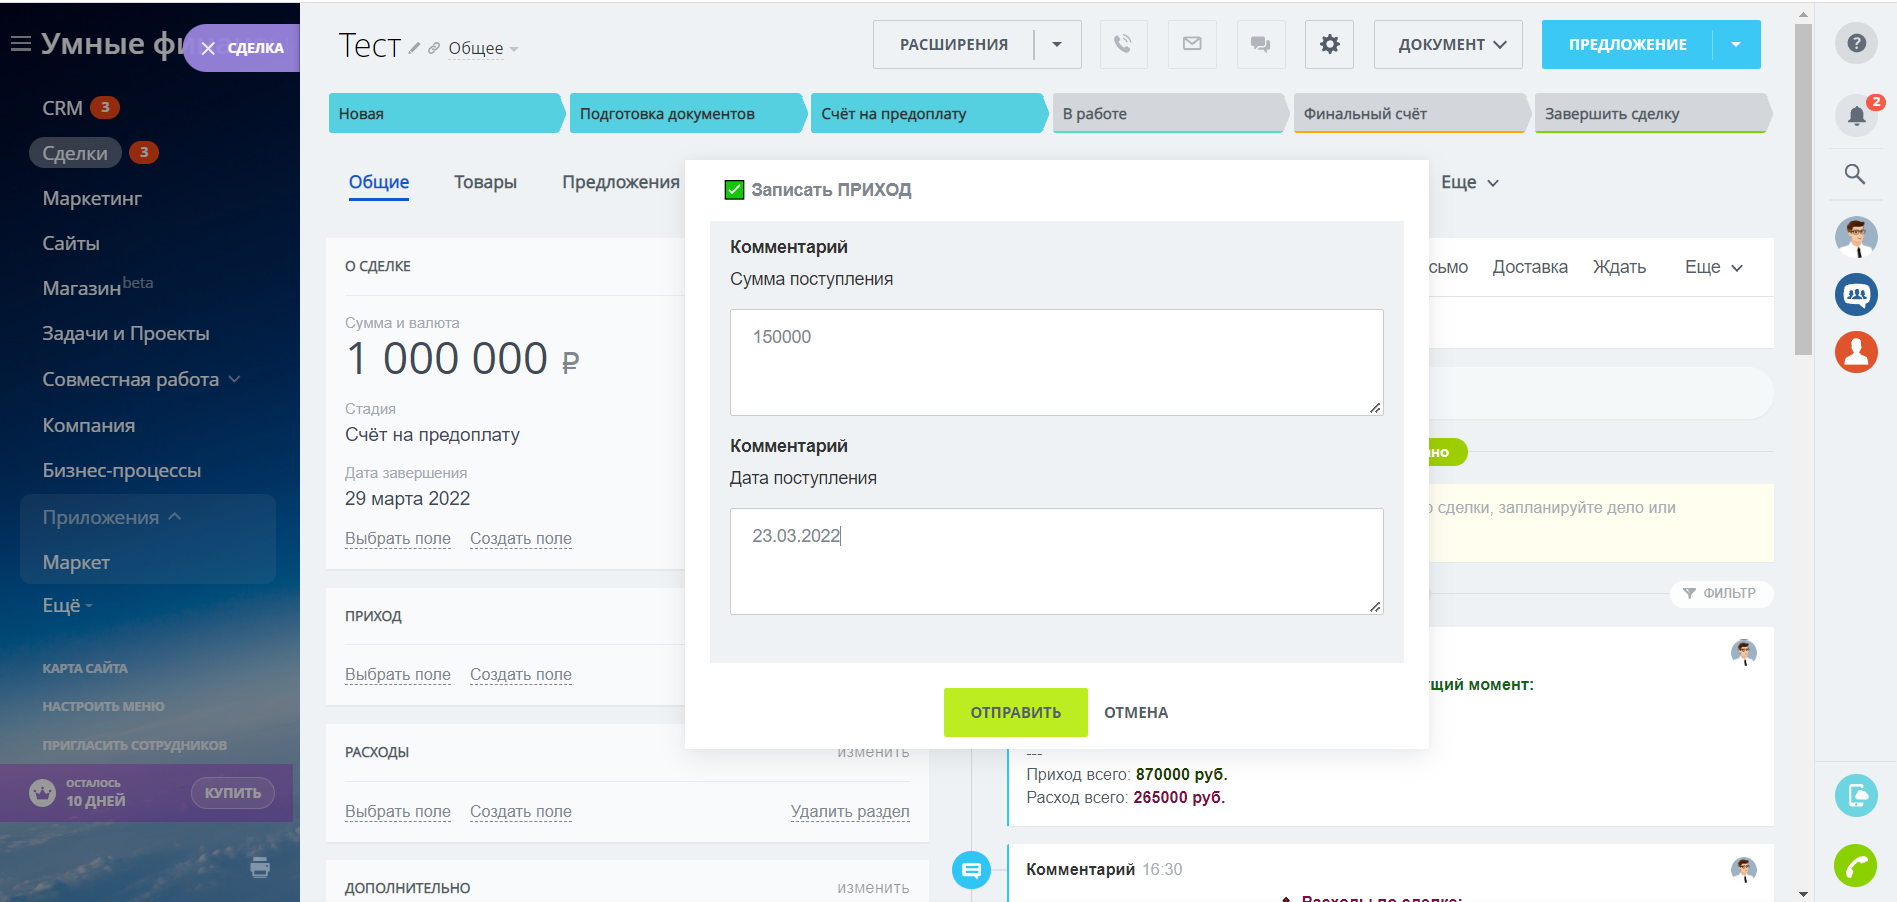The width and height of the screenshot is (1897, 902).
Task: Click the printer icon in left sidebar
Action: [260, 867]
